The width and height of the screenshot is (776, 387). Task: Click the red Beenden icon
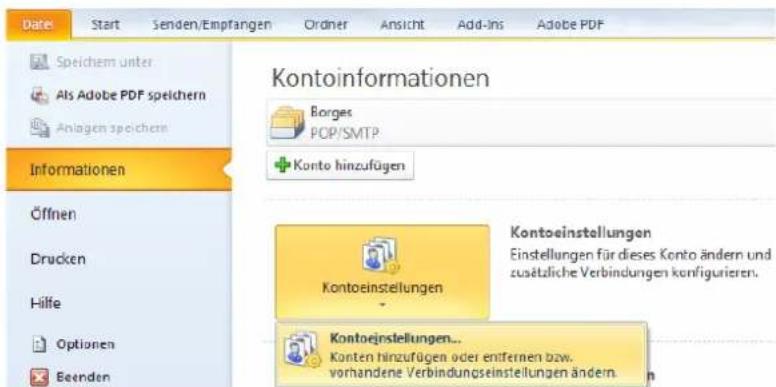click(39, 377)
